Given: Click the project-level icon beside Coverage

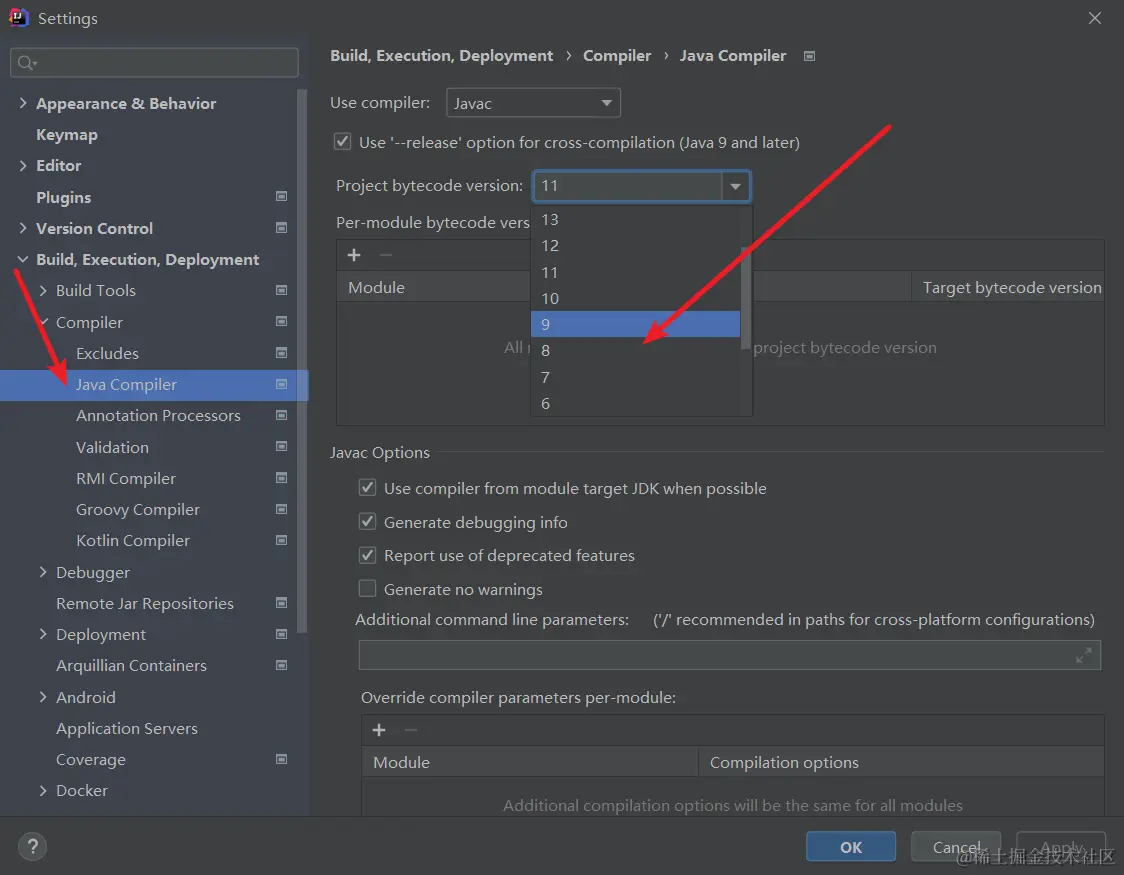Looking at the screenshot, I should point(282,759).
